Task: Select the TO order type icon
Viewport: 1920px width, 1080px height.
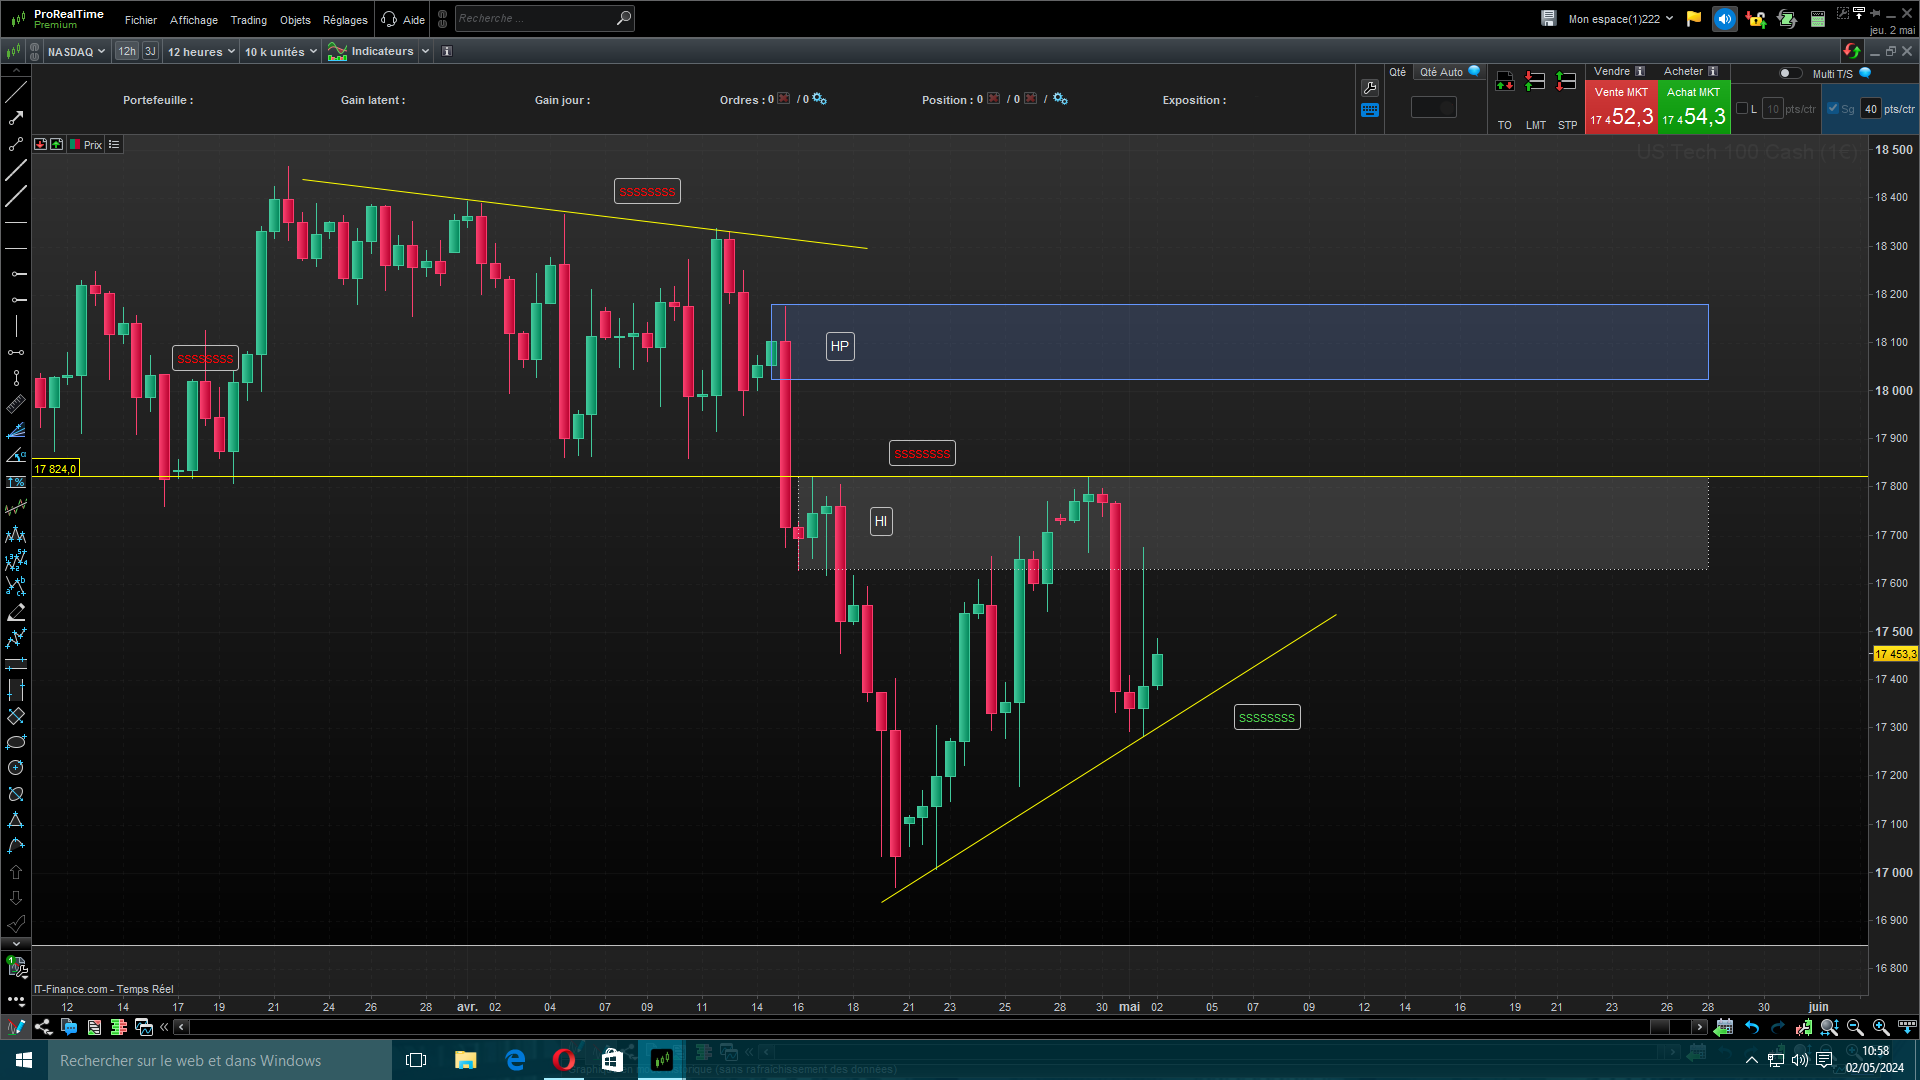Action: point(1504,82)
